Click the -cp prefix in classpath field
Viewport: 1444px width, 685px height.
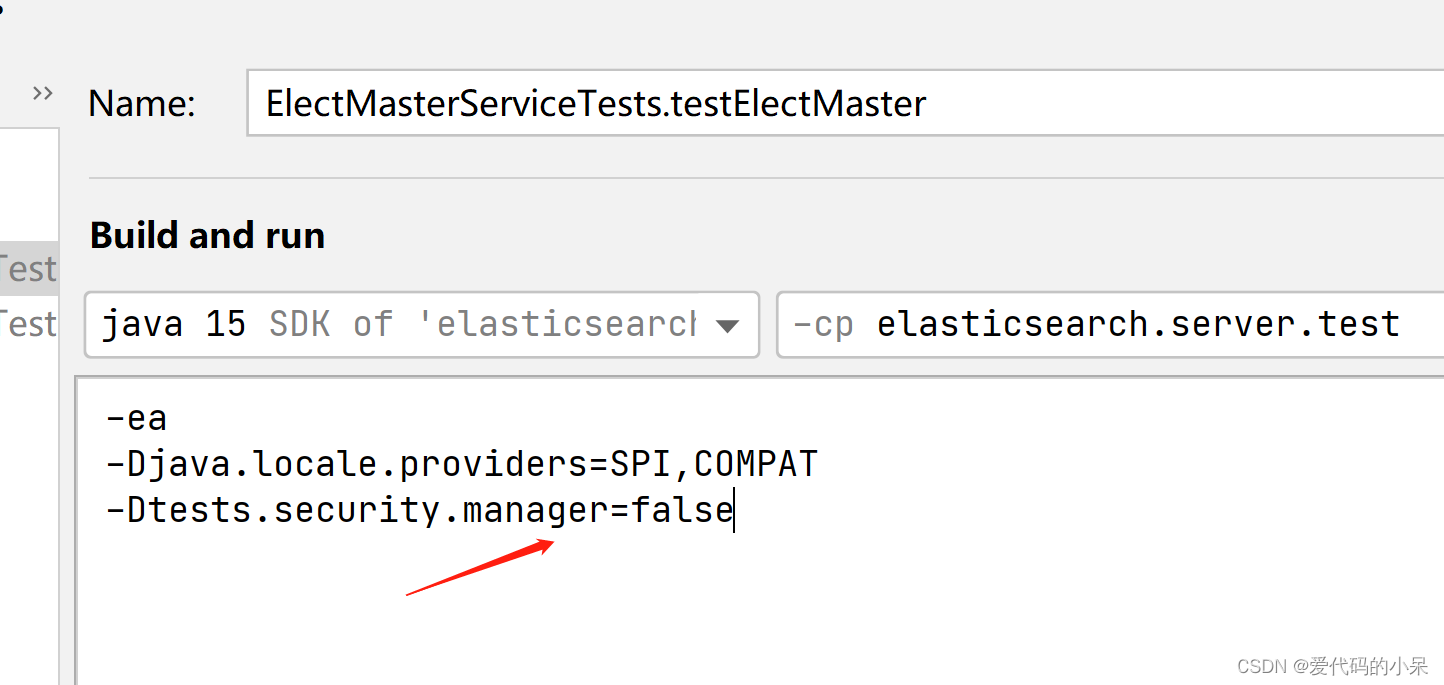[x=823, y=325]
